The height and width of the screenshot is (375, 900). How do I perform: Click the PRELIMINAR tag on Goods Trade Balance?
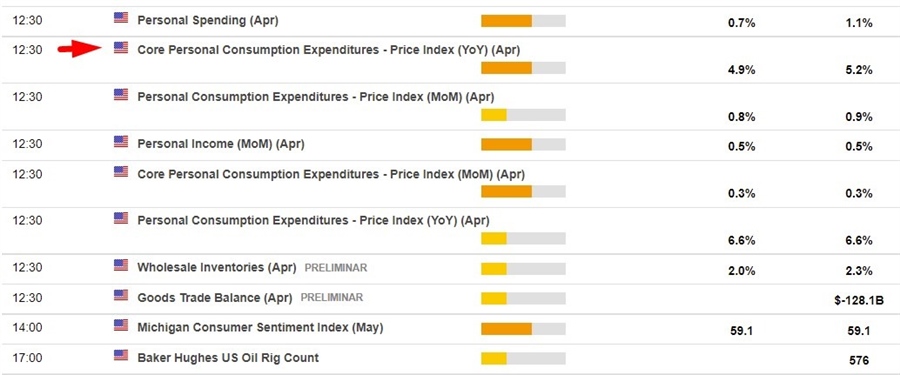pos(332,298)
